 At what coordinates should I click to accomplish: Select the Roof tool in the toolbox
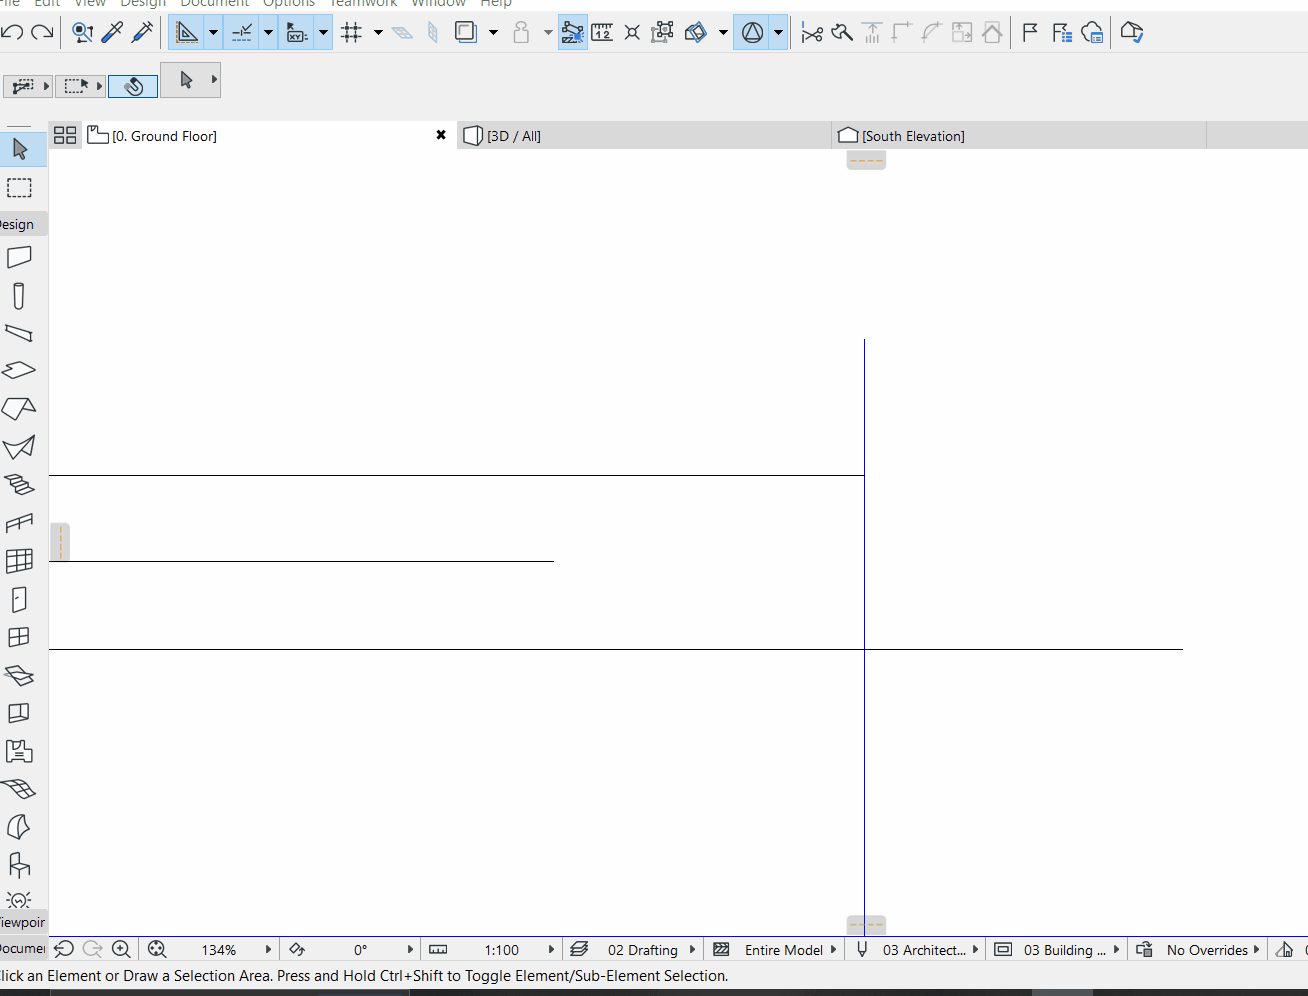coord(20,409)
